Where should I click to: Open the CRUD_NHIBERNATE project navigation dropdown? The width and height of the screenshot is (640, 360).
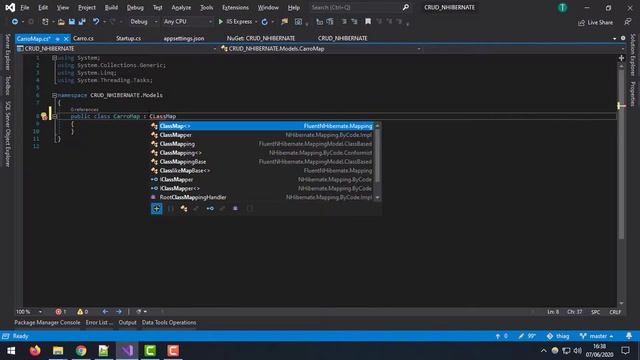(116, 49)
